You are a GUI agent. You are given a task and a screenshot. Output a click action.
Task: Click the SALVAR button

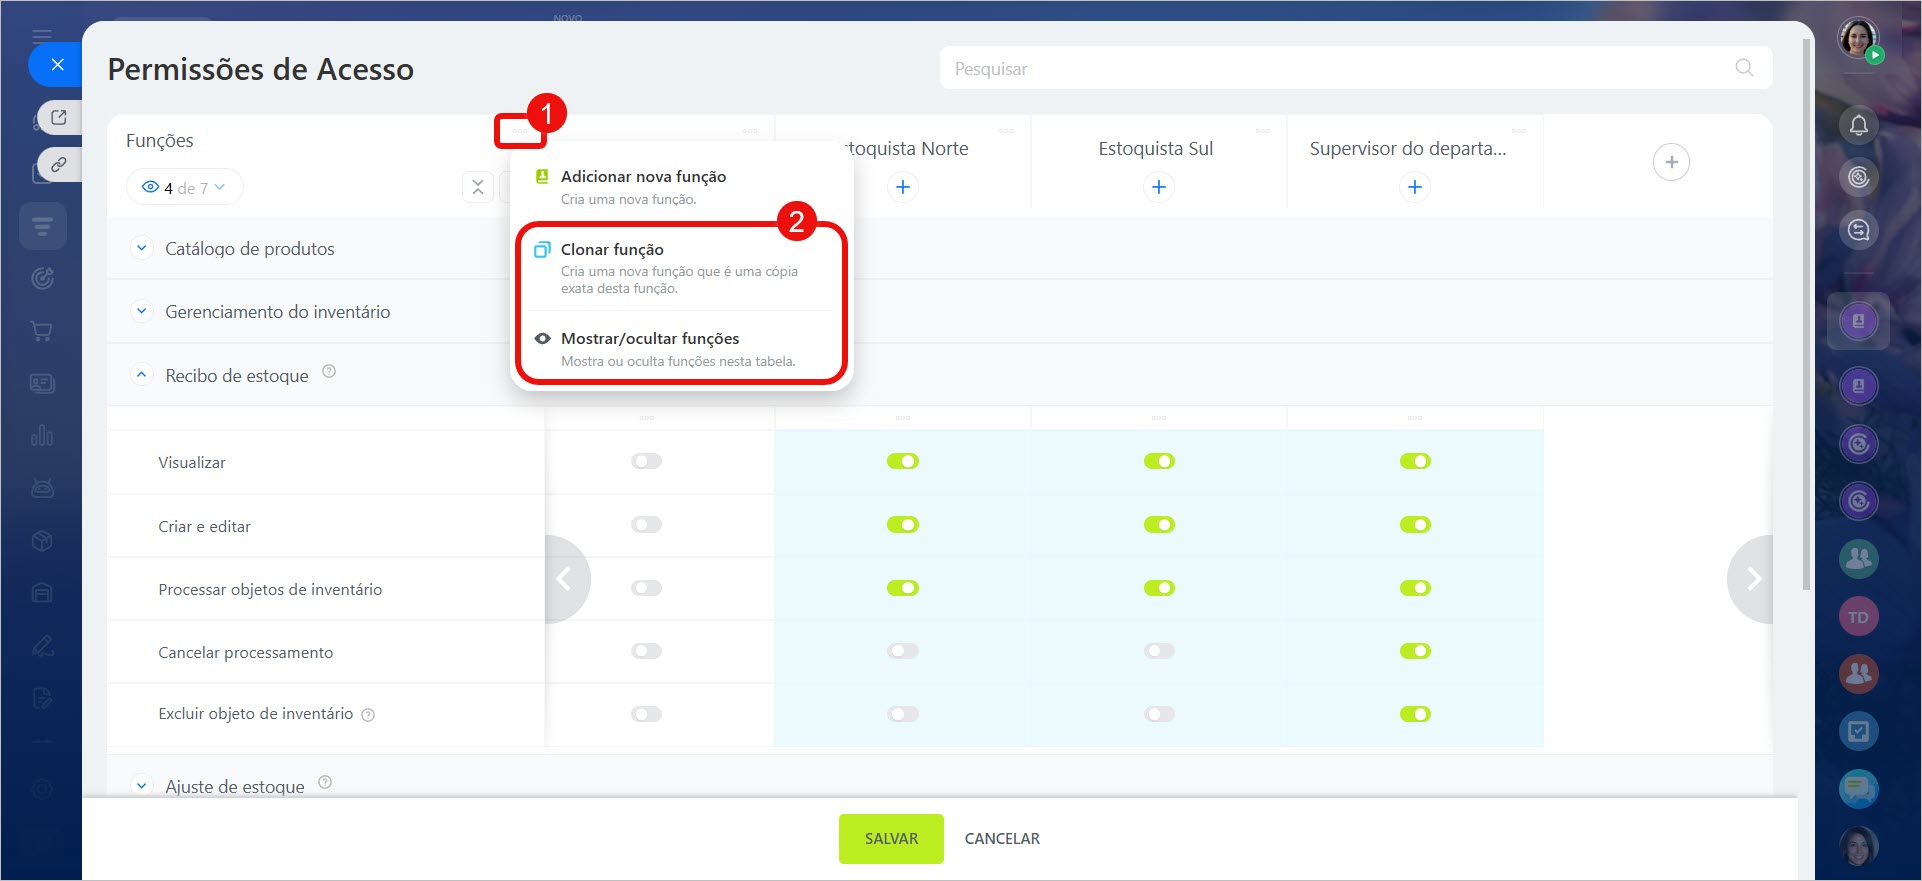[x=890, y=838]
